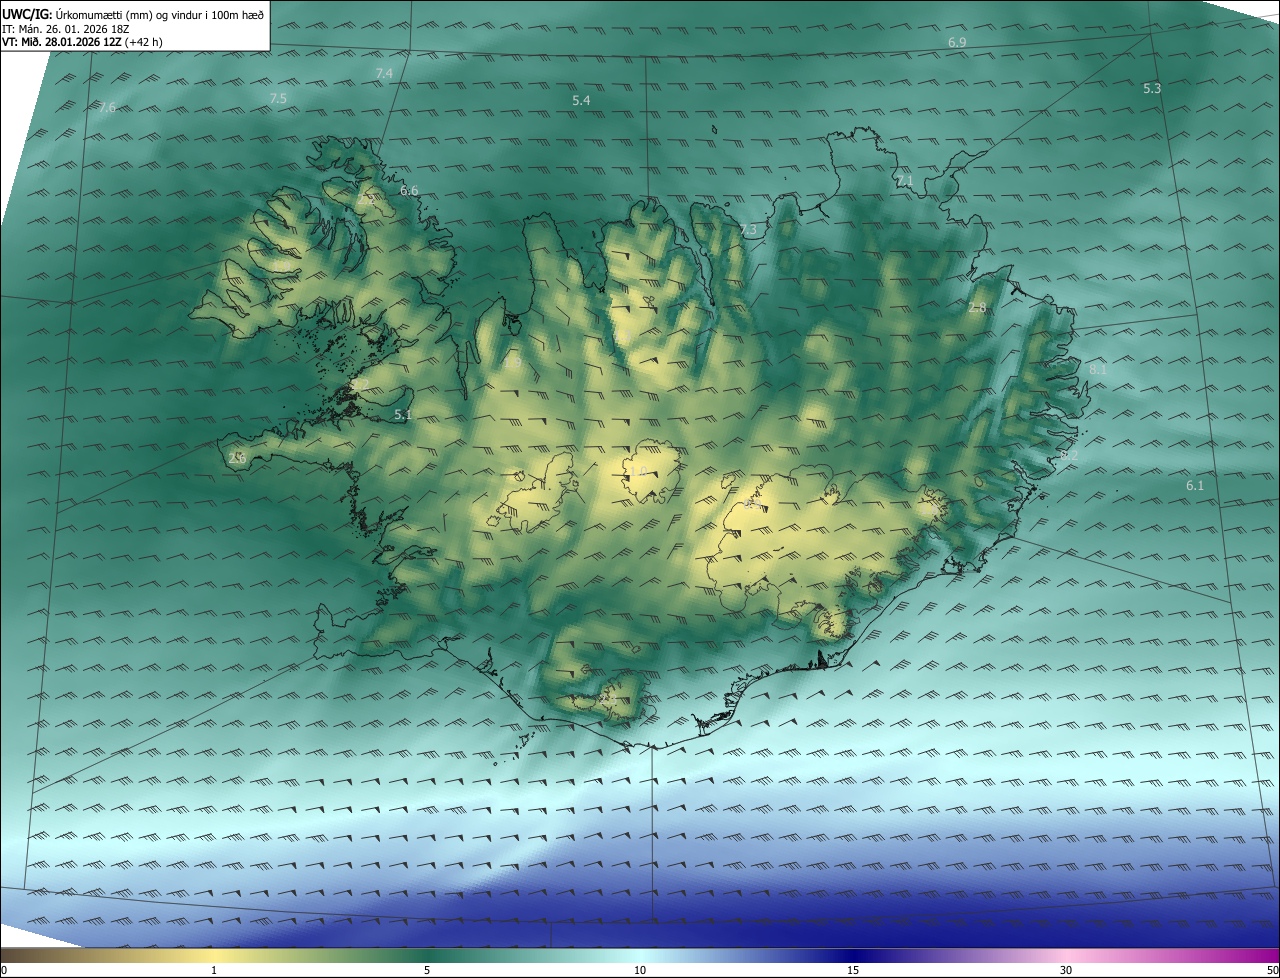Click the color scale tick labeled 1
The width and height of the screenshot is (1280, 978).
214,970
